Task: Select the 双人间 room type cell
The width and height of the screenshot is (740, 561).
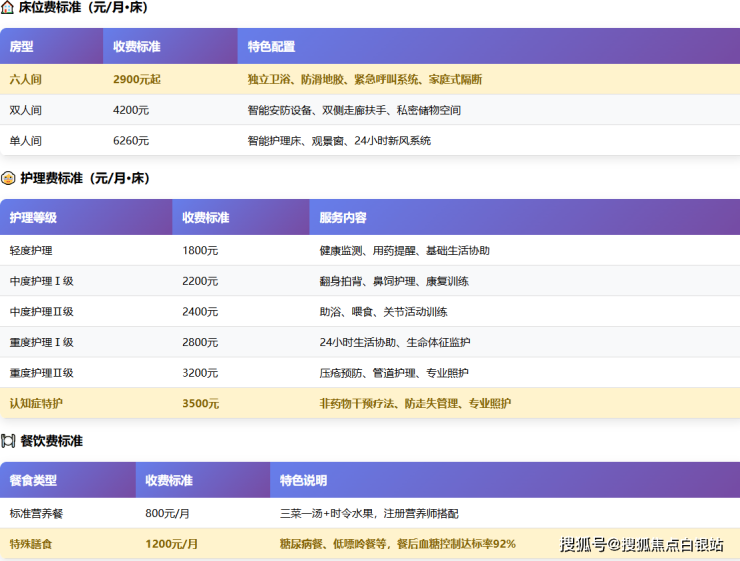Action: coord(26,110)
